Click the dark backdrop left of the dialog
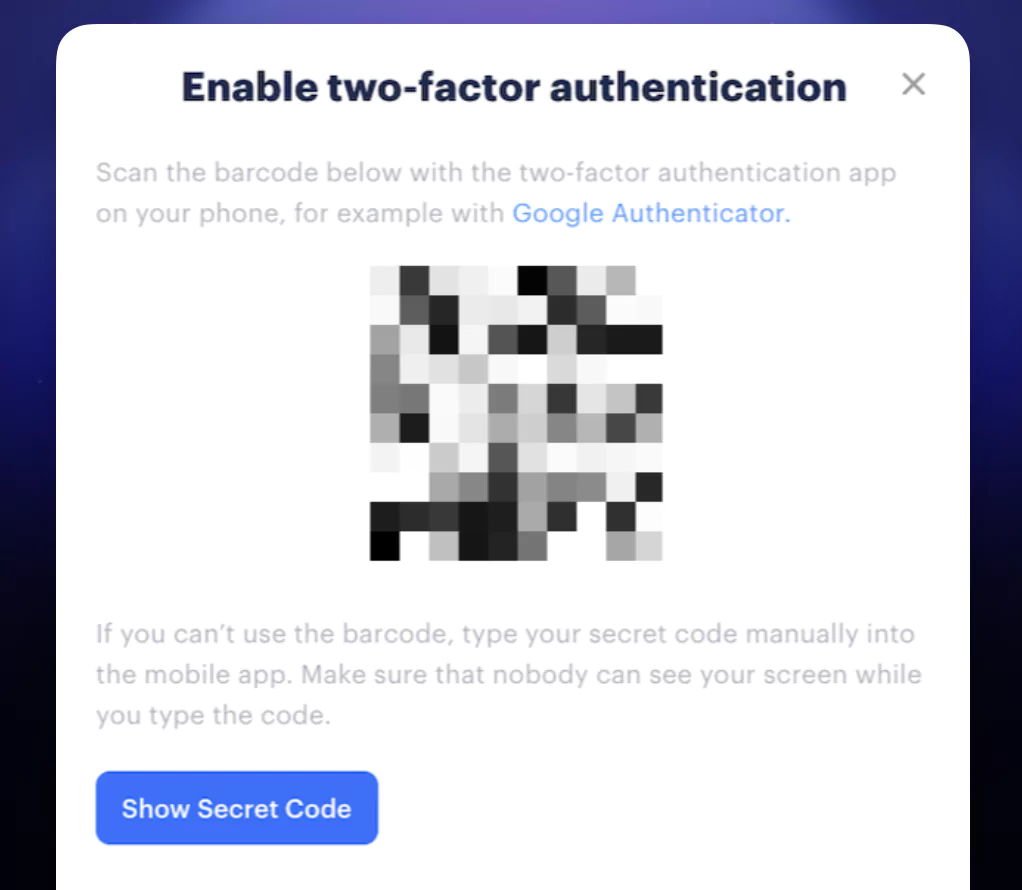 [27, 456]
